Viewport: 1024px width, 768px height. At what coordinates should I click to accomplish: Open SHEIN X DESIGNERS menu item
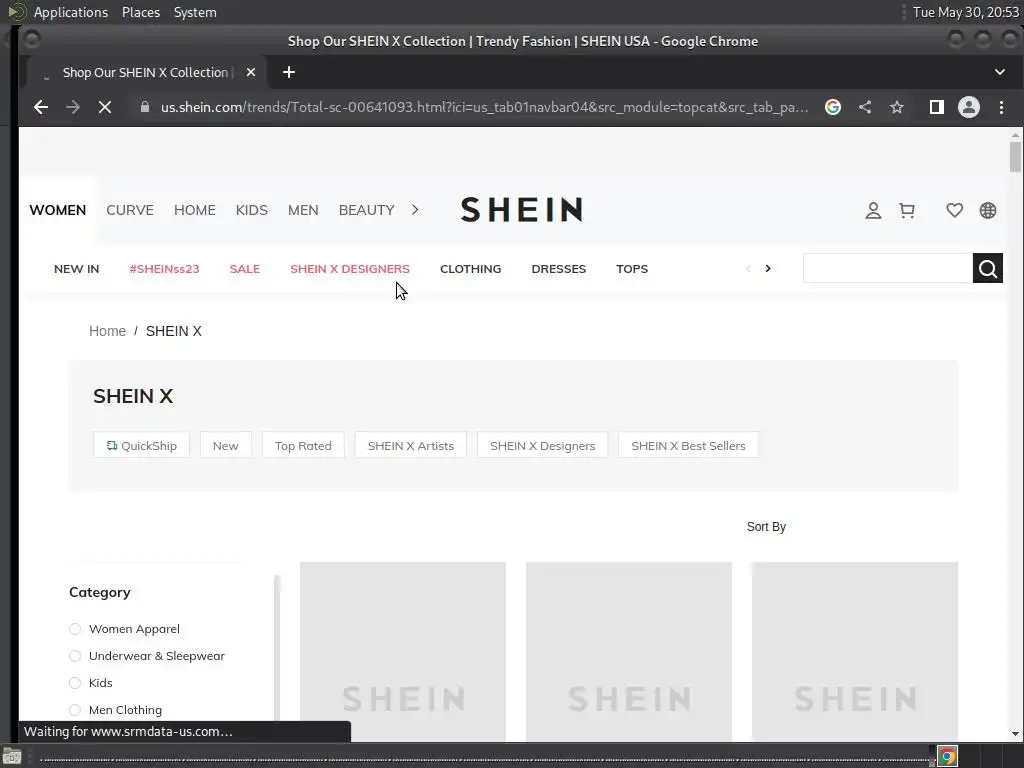point(350,269)
